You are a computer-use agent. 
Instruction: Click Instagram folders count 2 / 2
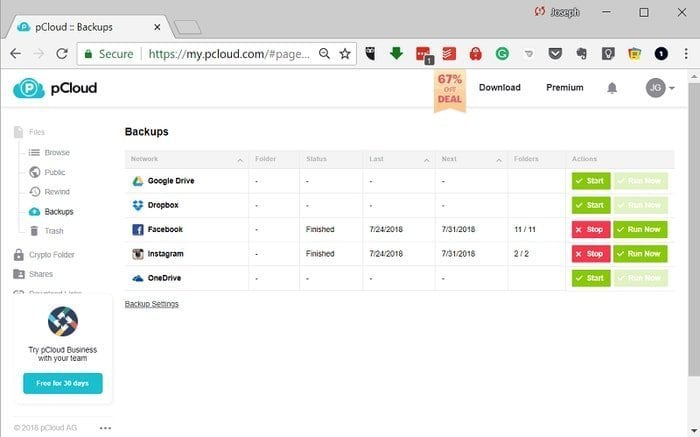[x=521, y=254]
